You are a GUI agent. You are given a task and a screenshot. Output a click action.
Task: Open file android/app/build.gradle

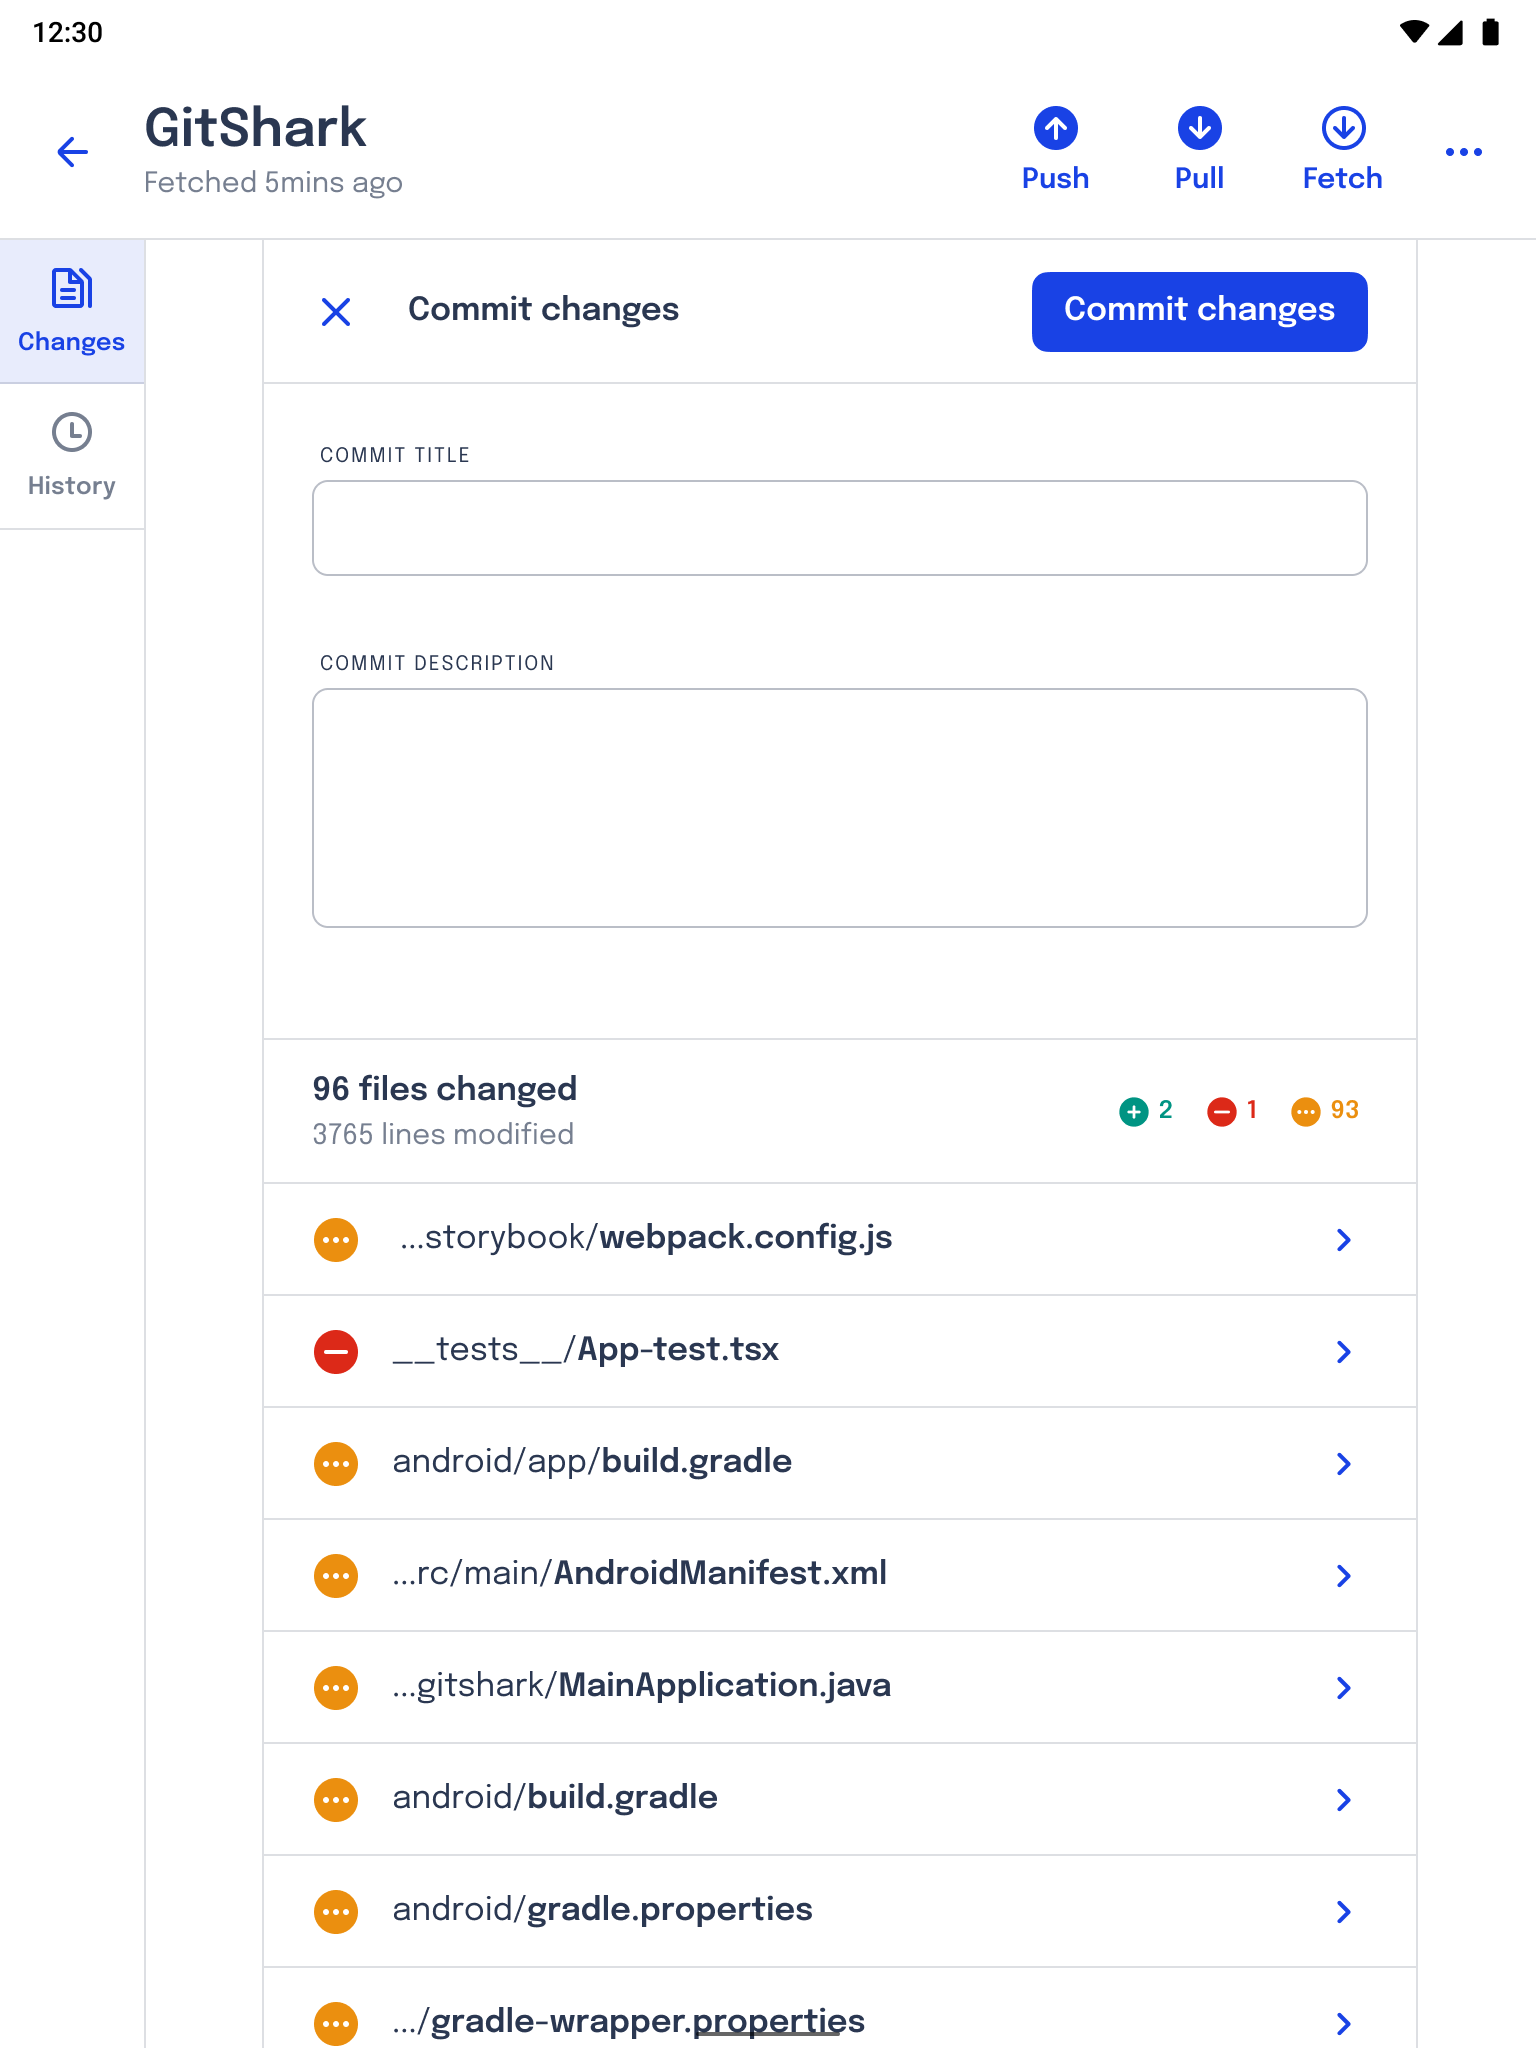pyautogui.click(x=839, y=1464)
